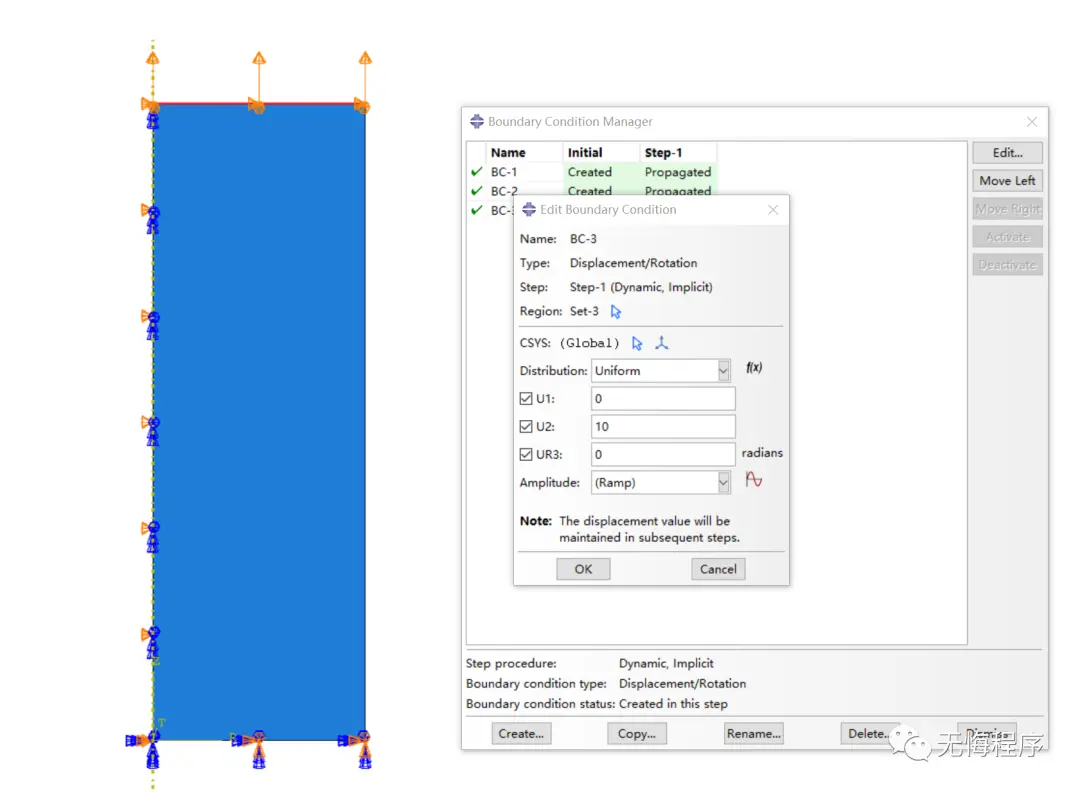Click the region Set-3 edit arrow icon
This screenshot has width=1080, height=793.
pos(615,311)
